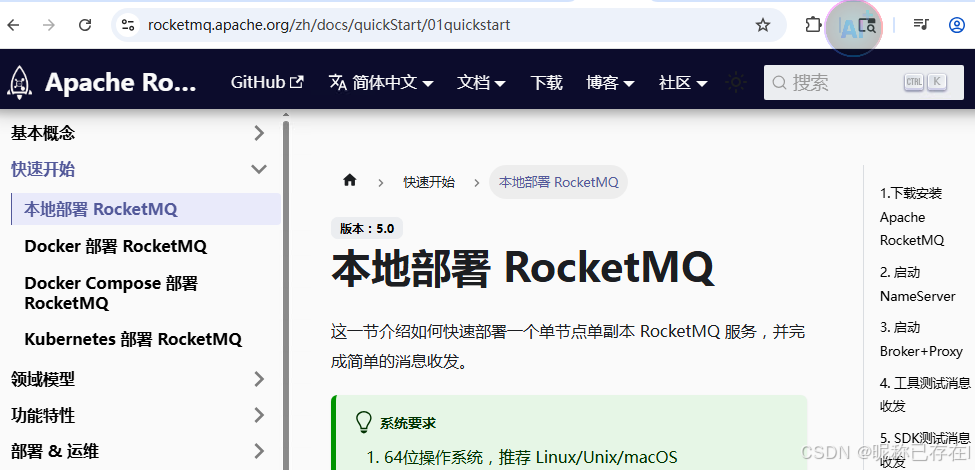The width and height of the screenshot is (975, 470).
Task: Click the 本地部署 RocketMQ page heading
Action: [x=522, y=268]
